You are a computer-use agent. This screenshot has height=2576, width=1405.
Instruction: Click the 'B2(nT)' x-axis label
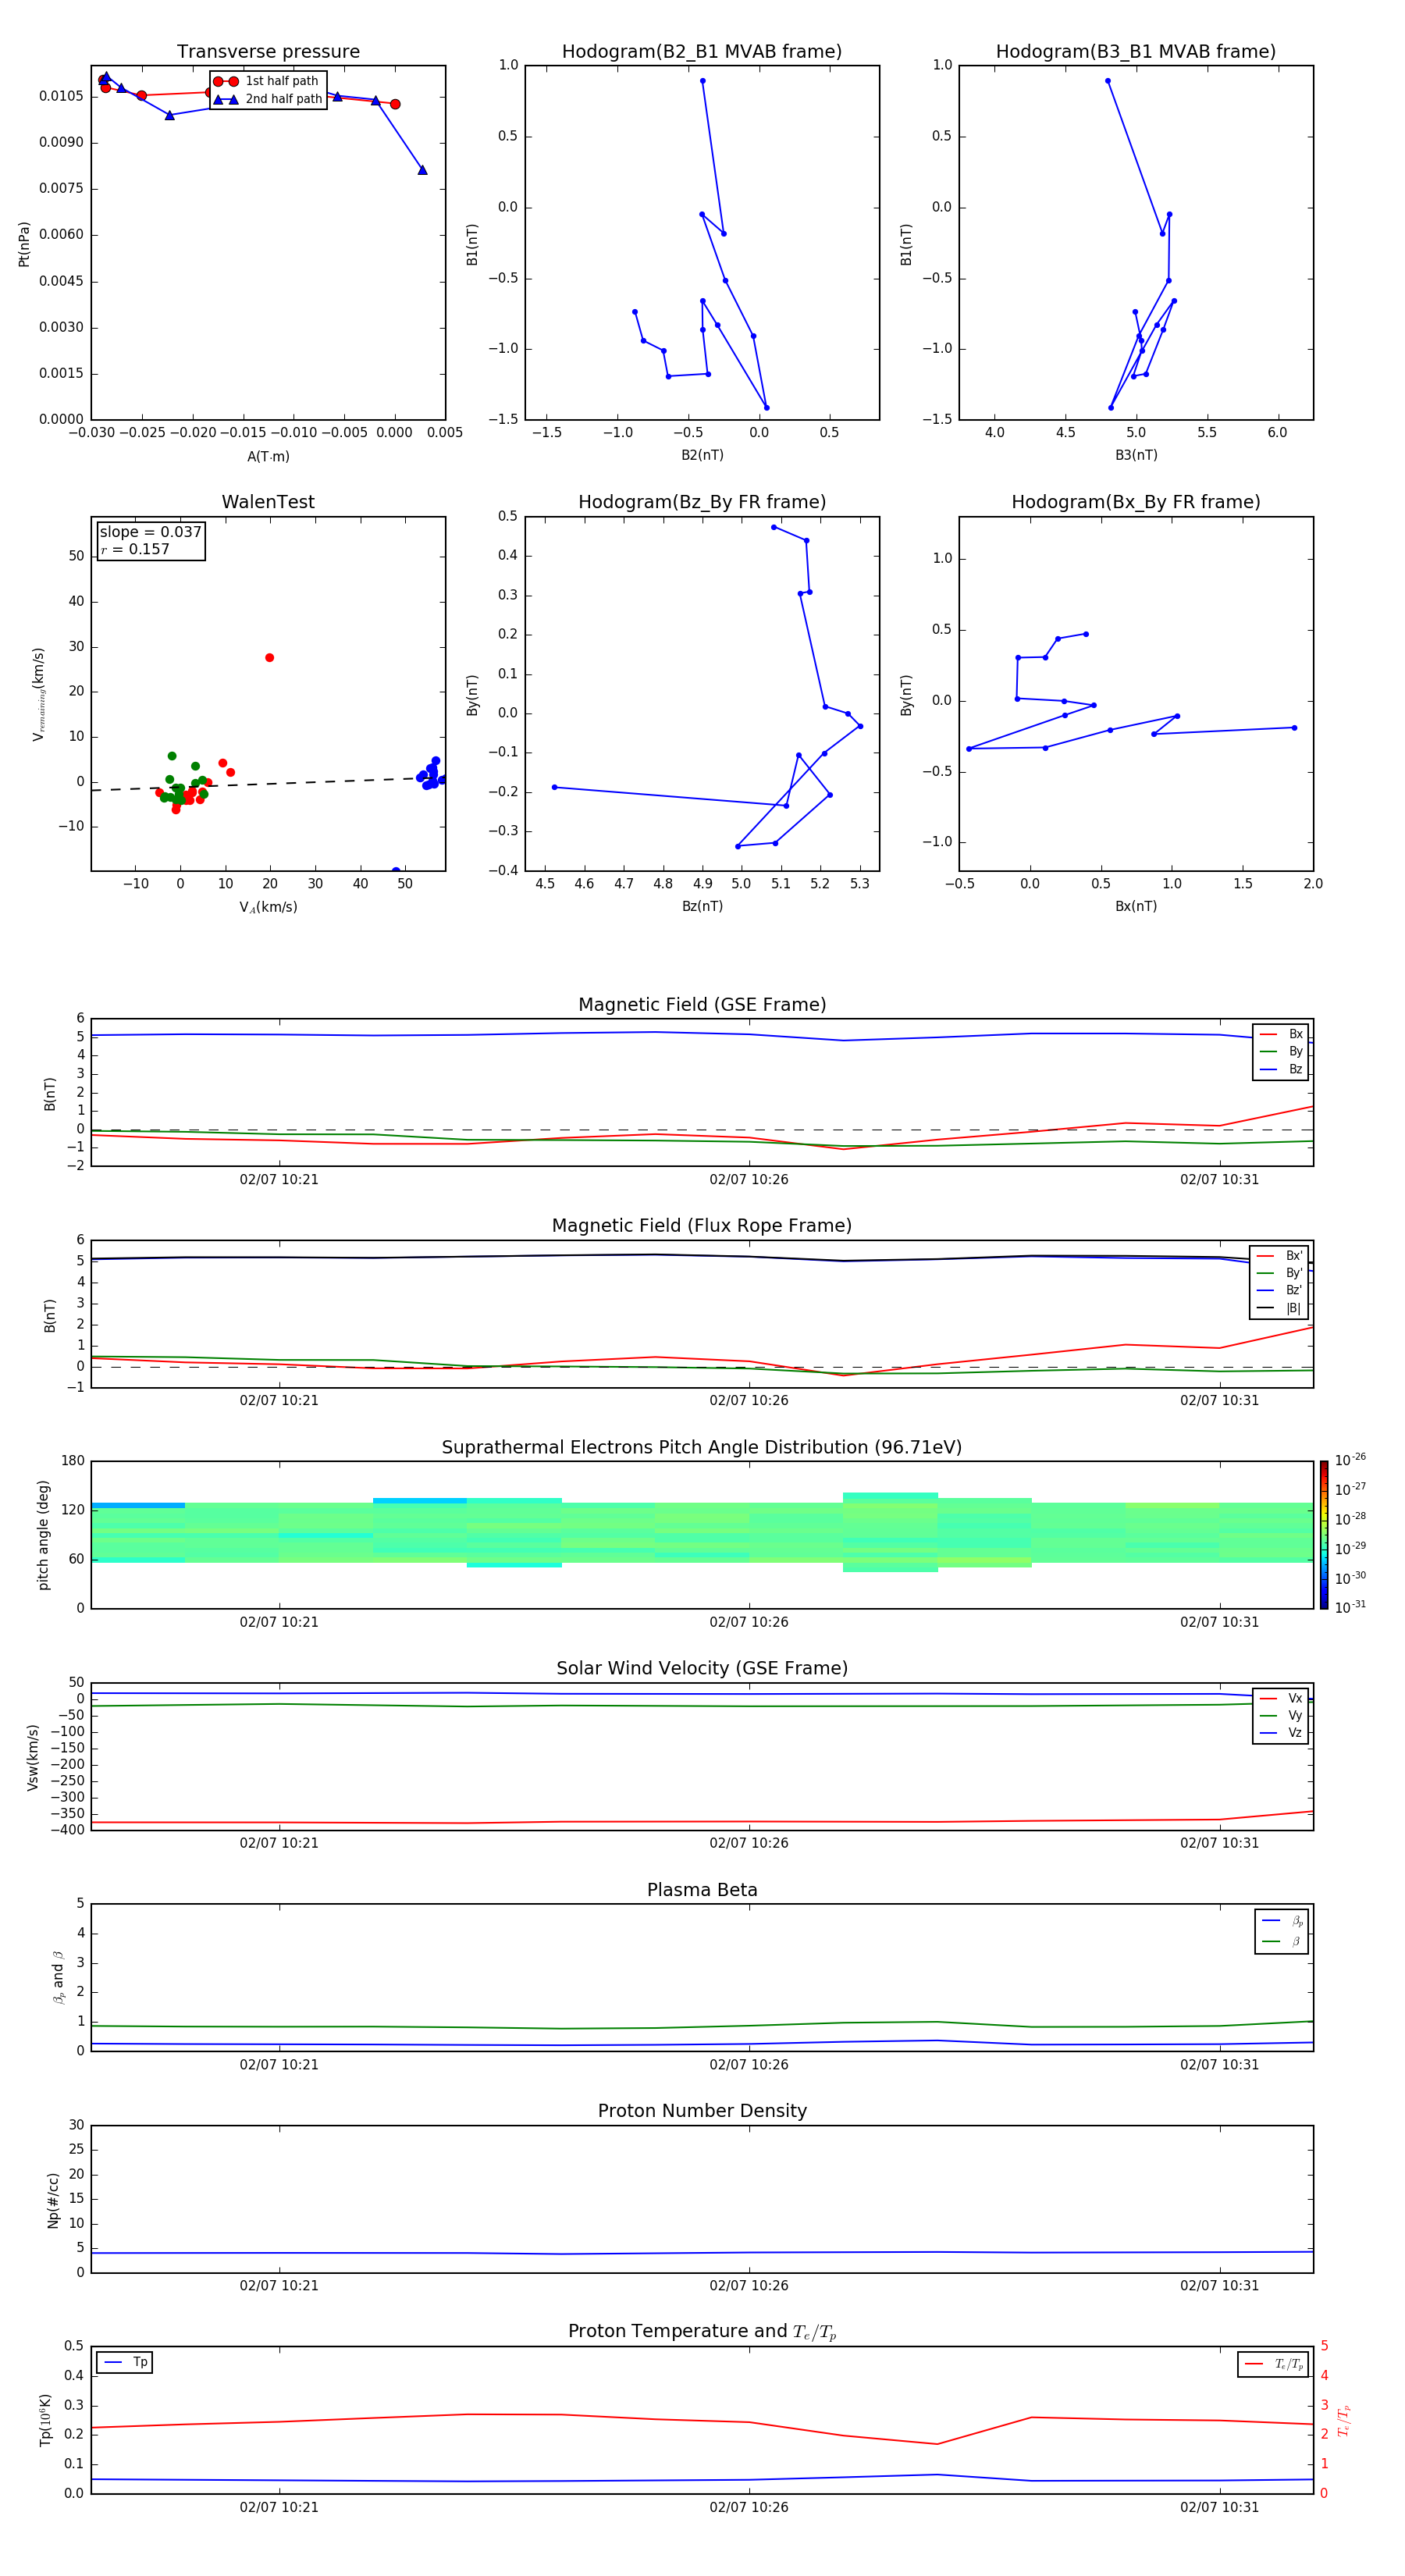(x=702, y=455)
